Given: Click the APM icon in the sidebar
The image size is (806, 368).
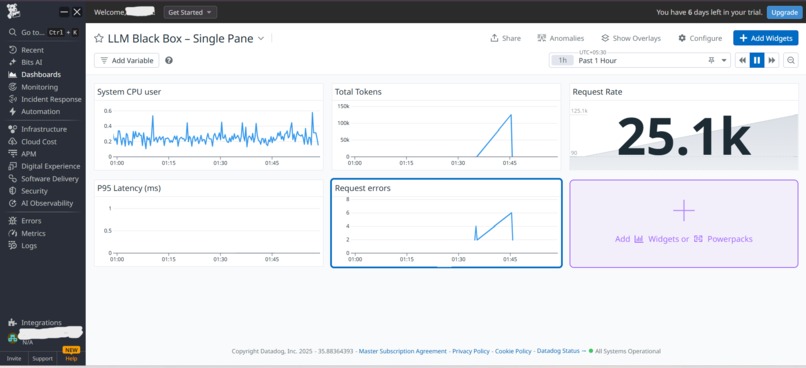Looking at the screenshot, I should coord(12,154).
